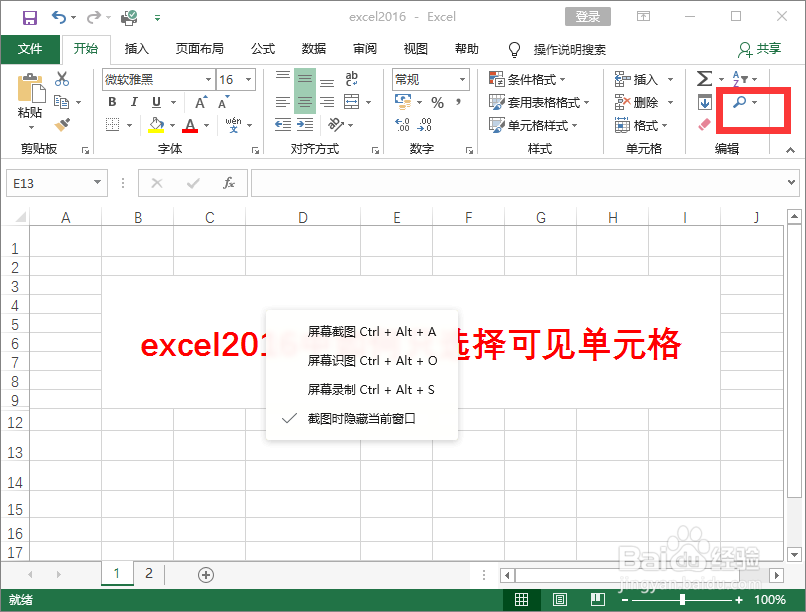
Task: Click the 登录 sign-in button
Action: point(588,16)
